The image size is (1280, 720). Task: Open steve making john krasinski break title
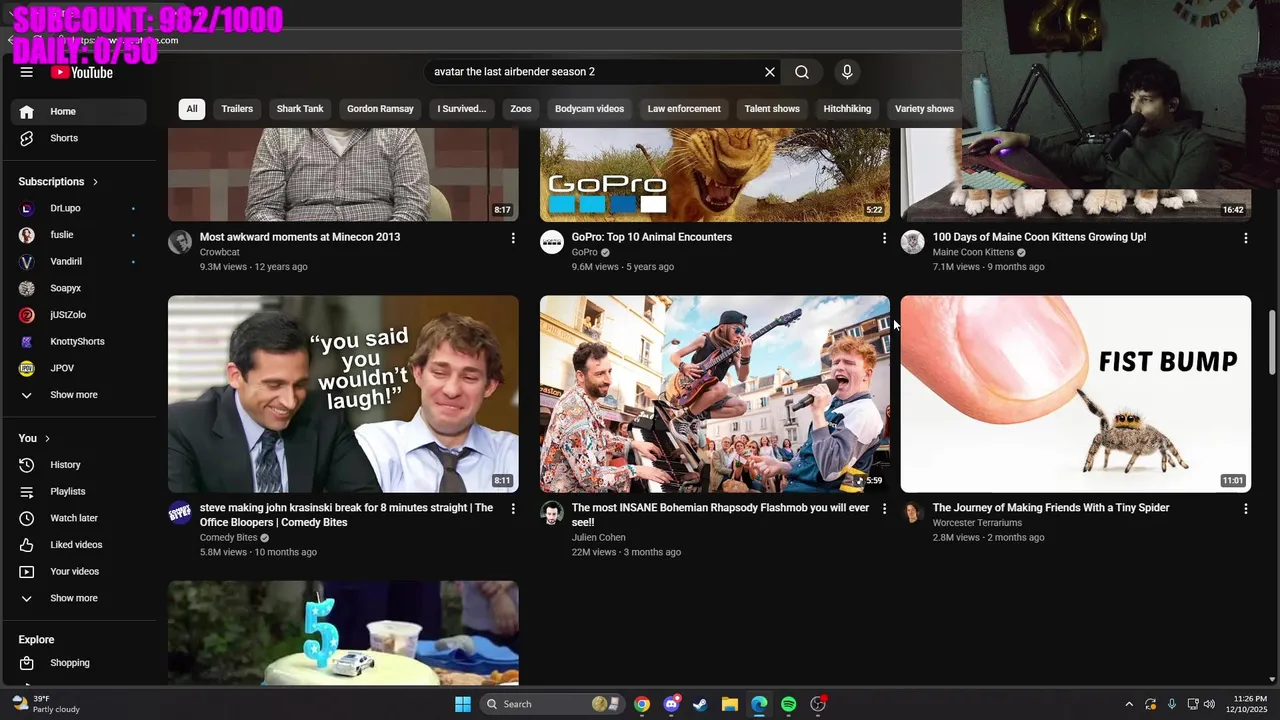[x=346, y=515]
